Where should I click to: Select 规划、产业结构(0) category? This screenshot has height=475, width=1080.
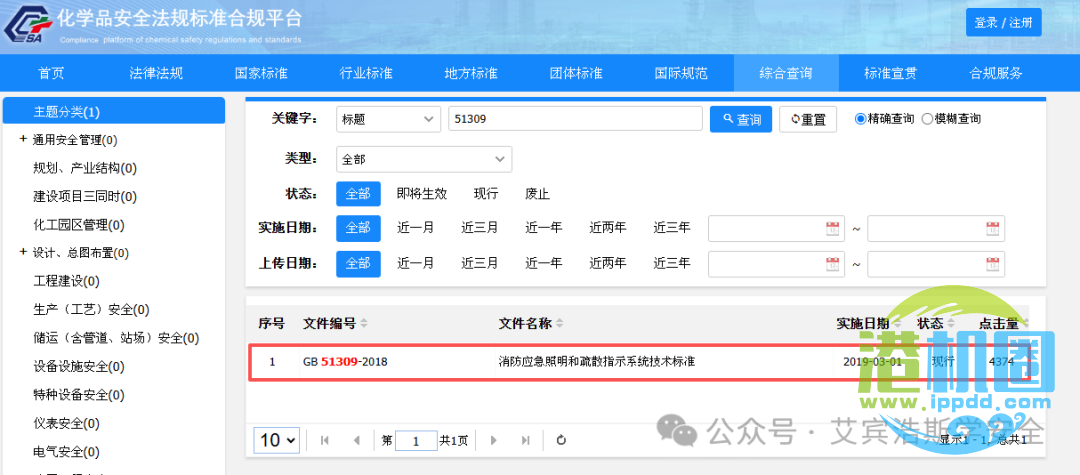(x=85, y=168)
